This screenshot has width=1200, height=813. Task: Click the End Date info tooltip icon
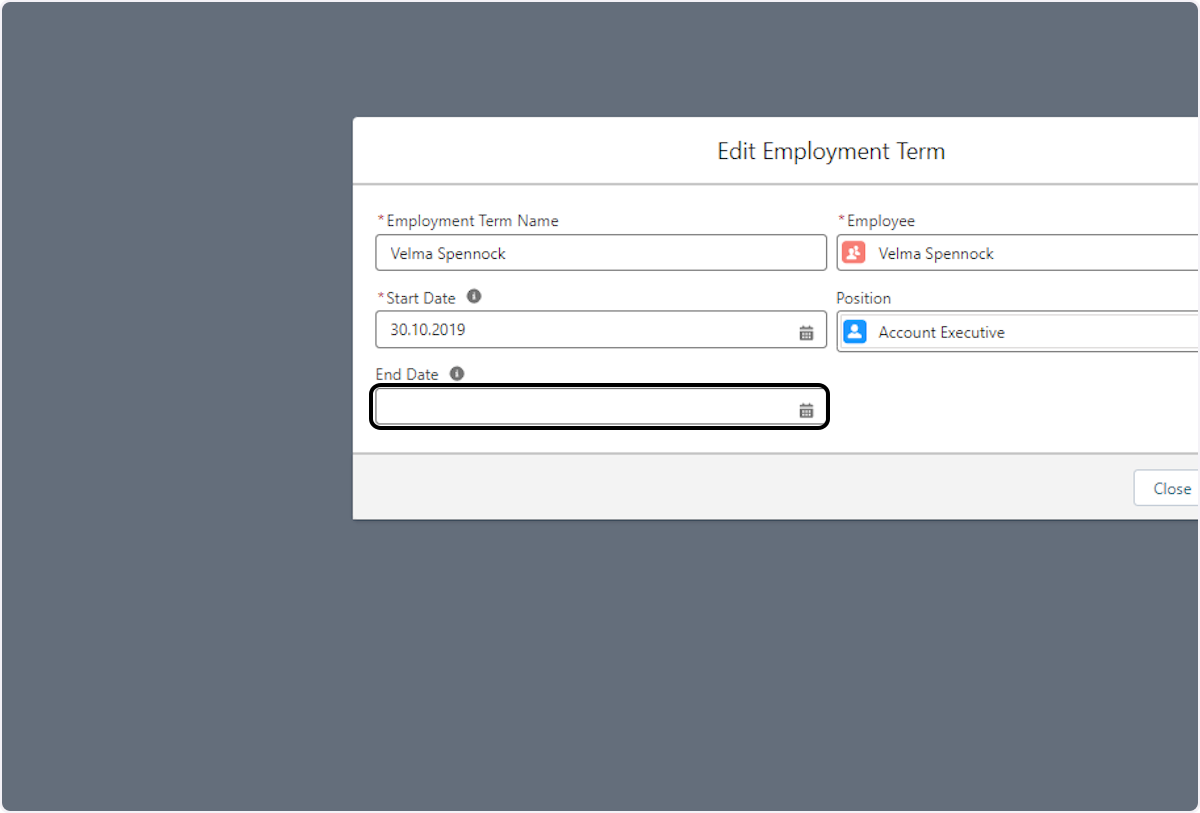coord(457,373)
